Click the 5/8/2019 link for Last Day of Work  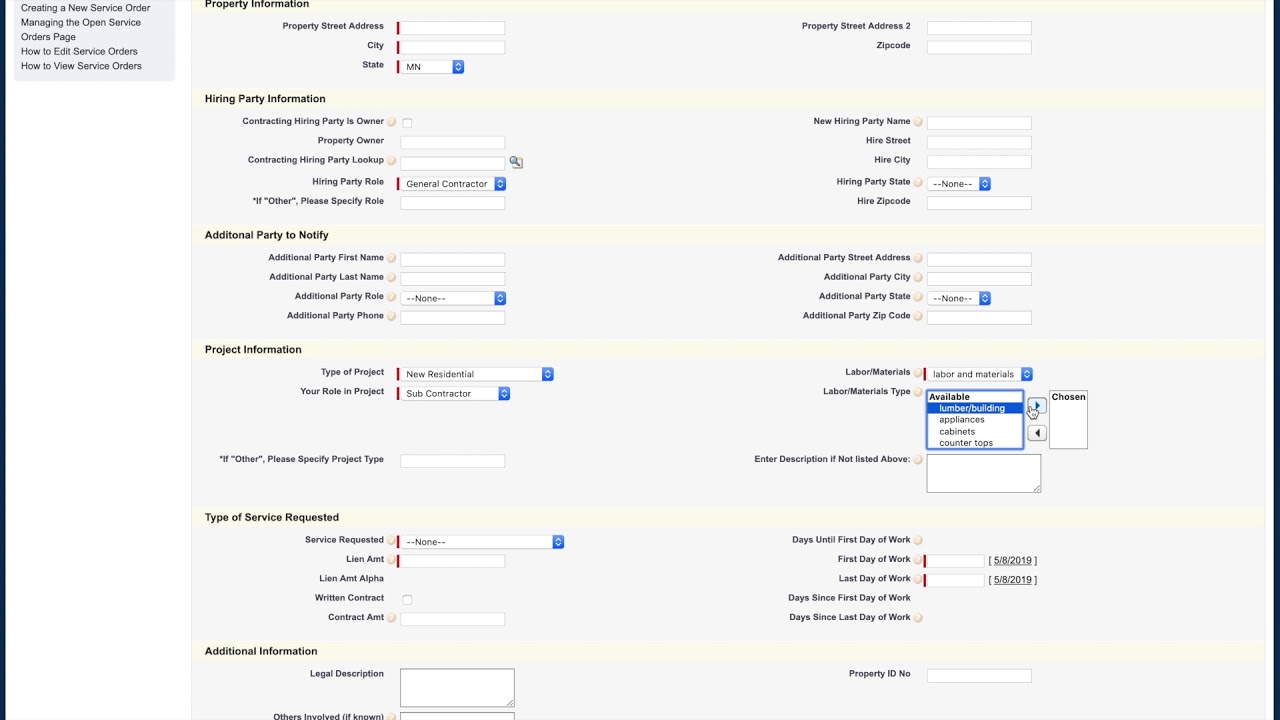1013,580
